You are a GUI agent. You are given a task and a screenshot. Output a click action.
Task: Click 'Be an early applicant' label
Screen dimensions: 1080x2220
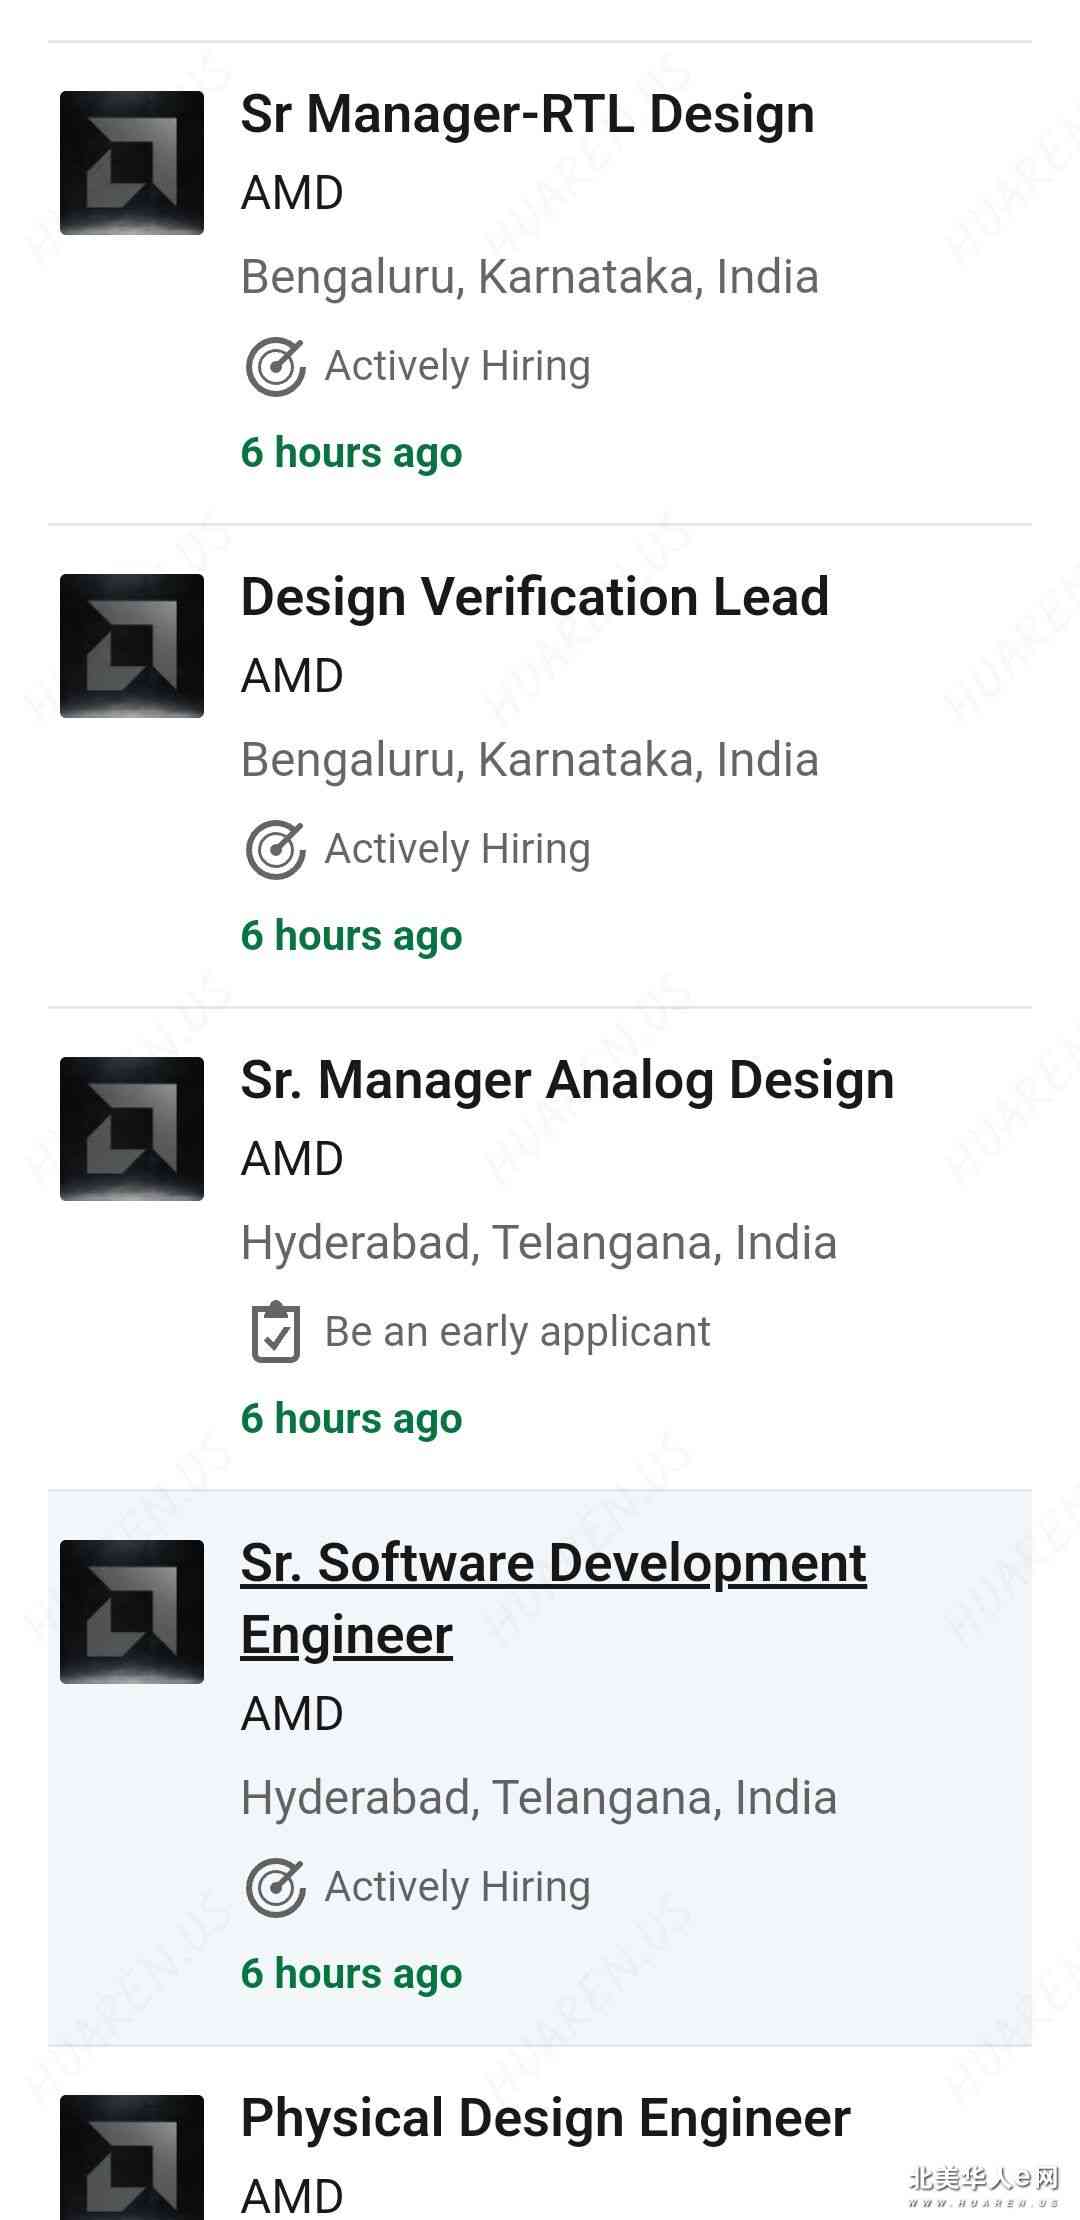click(517, 1332)
